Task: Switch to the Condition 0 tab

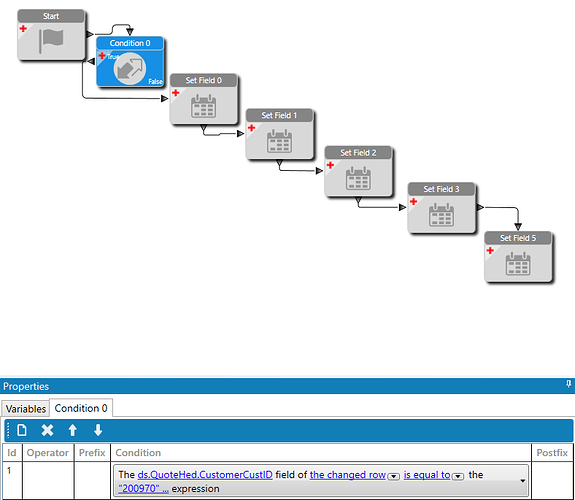Action: pyautogui.click(x=81, y=408)
